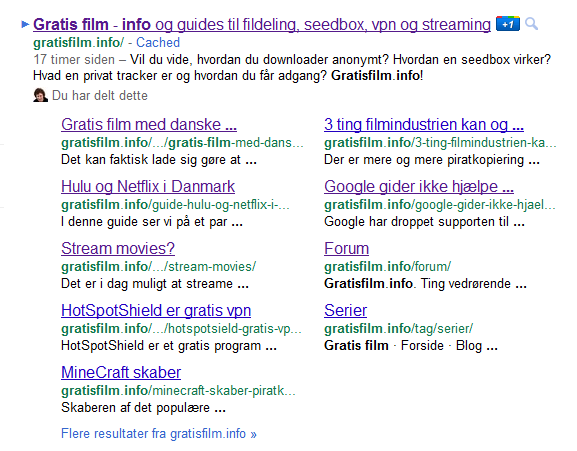
Task: Open 'Google gider ikke hjælpe ...' sitelink
Action: pyautogui.click(x=419, y=187)
